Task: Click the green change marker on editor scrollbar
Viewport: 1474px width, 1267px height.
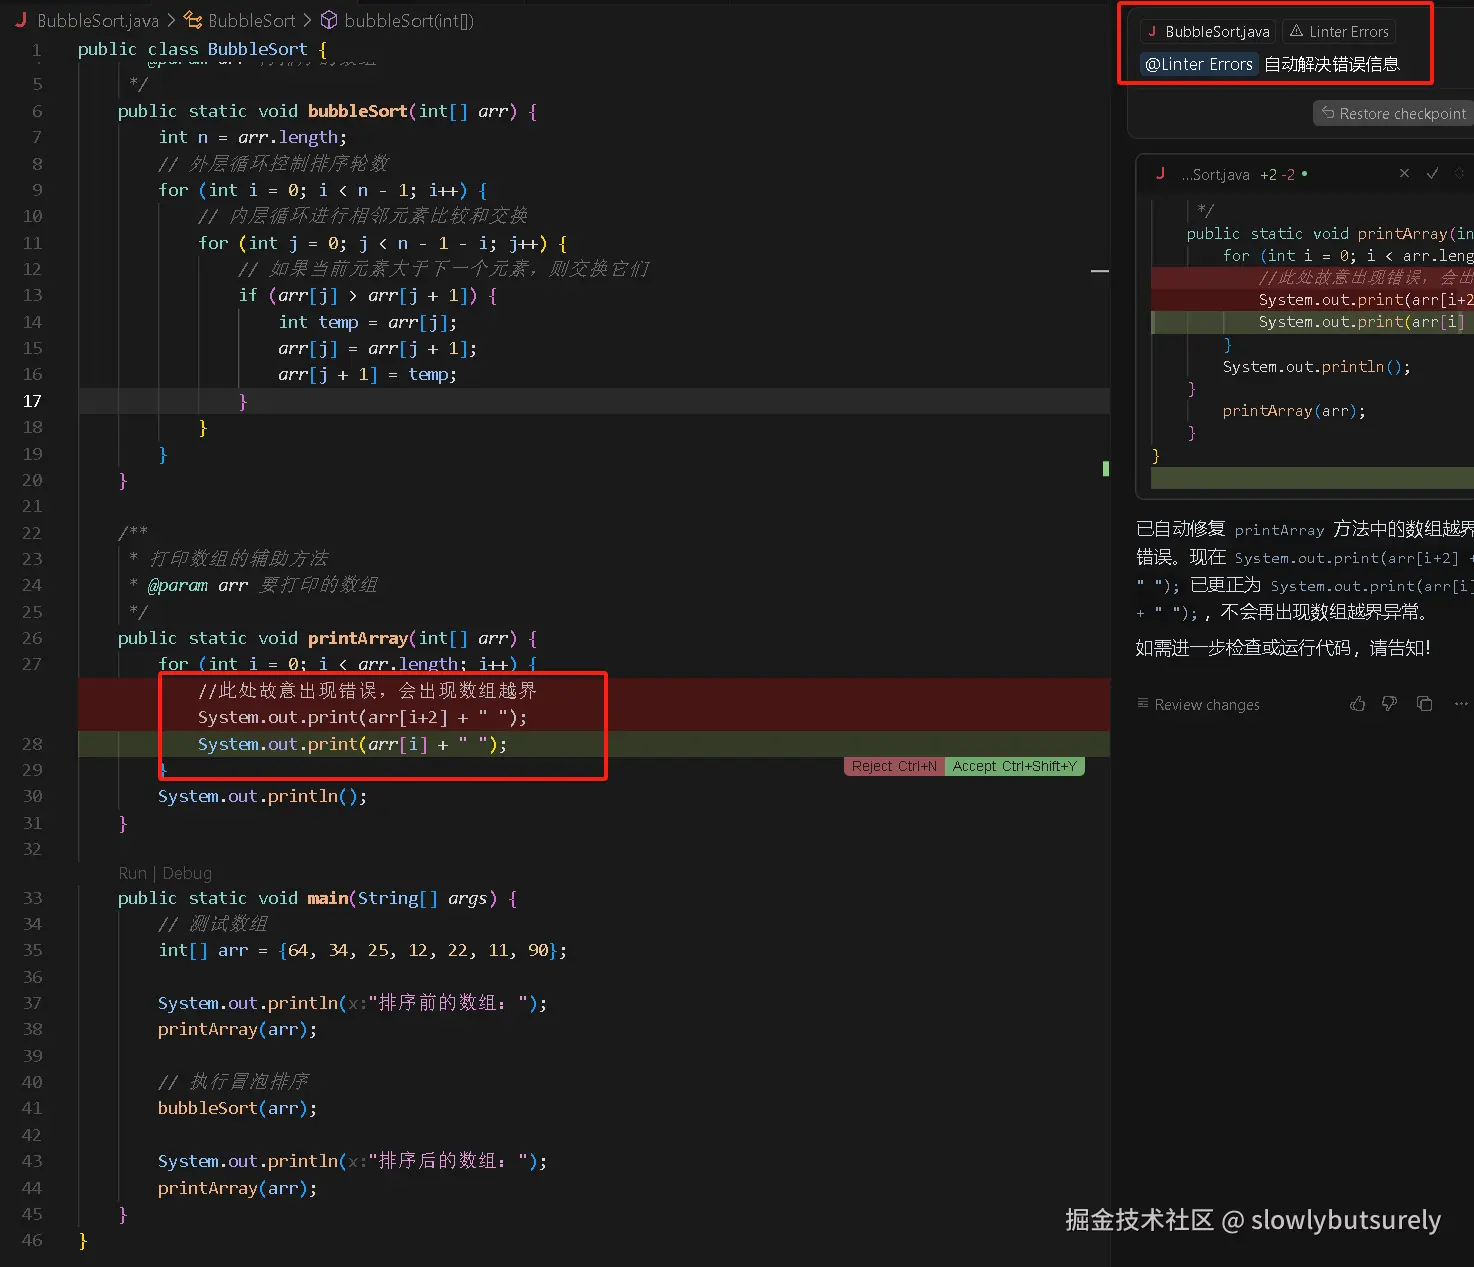Action: [x=1106, y=468]
